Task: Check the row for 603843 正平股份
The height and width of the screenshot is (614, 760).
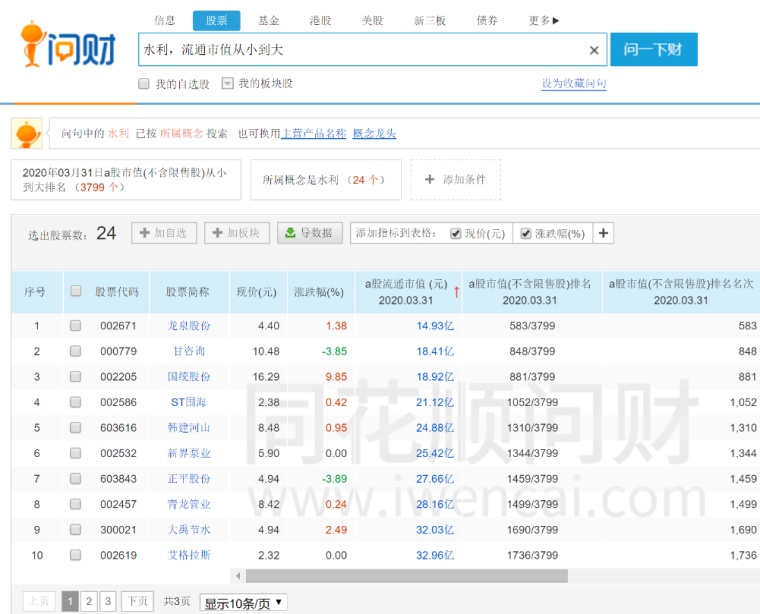Action: [x=75, y=478]
